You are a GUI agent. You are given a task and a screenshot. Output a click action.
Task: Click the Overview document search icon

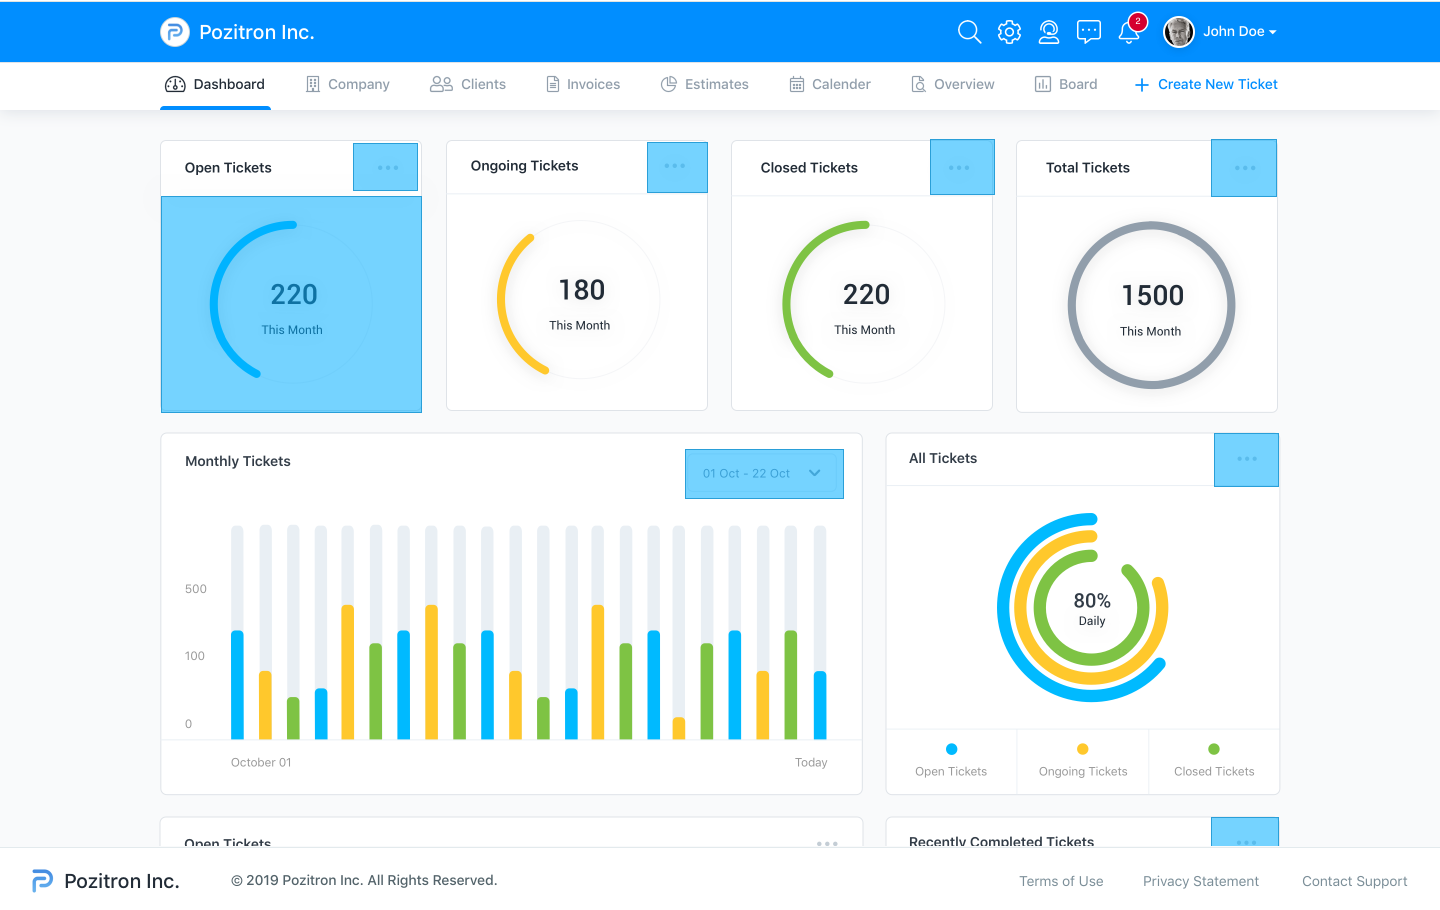[918, 84]
